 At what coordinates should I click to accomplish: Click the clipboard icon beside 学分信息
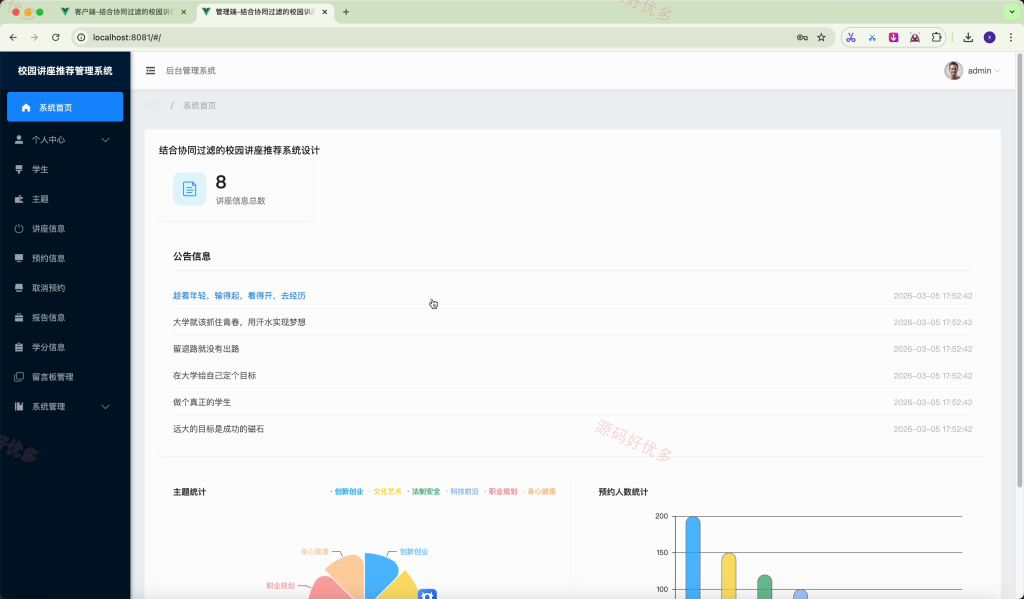(19, 348)
